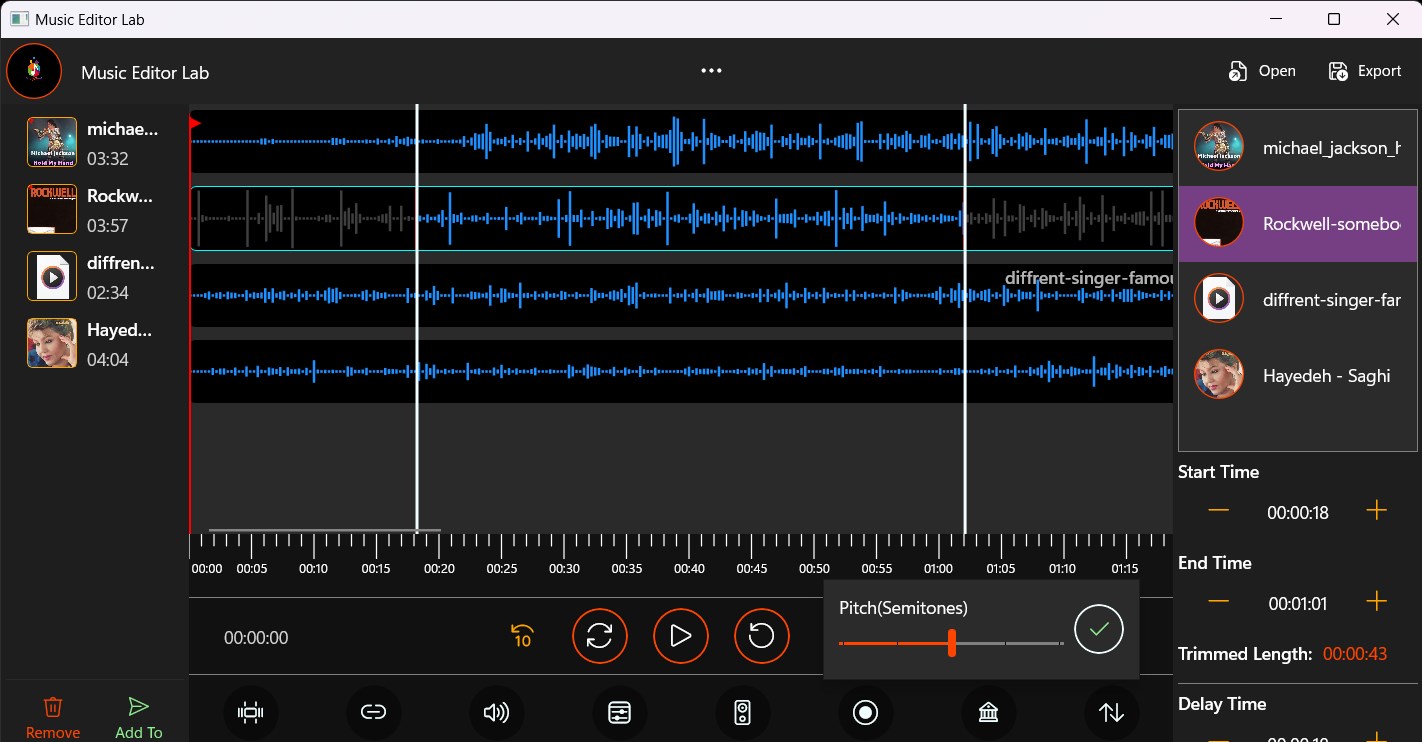Open the ellipsis options menu
This screenshot has height=742, width=1422.
click(x=711, y=70)
